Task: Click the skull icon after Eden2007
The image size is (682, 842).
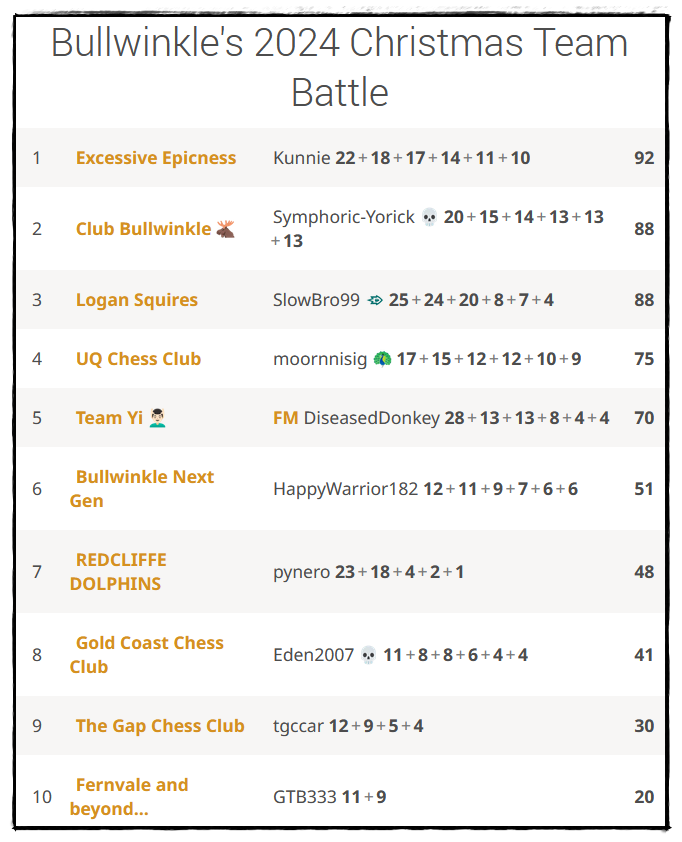Action: coord(368,655)
